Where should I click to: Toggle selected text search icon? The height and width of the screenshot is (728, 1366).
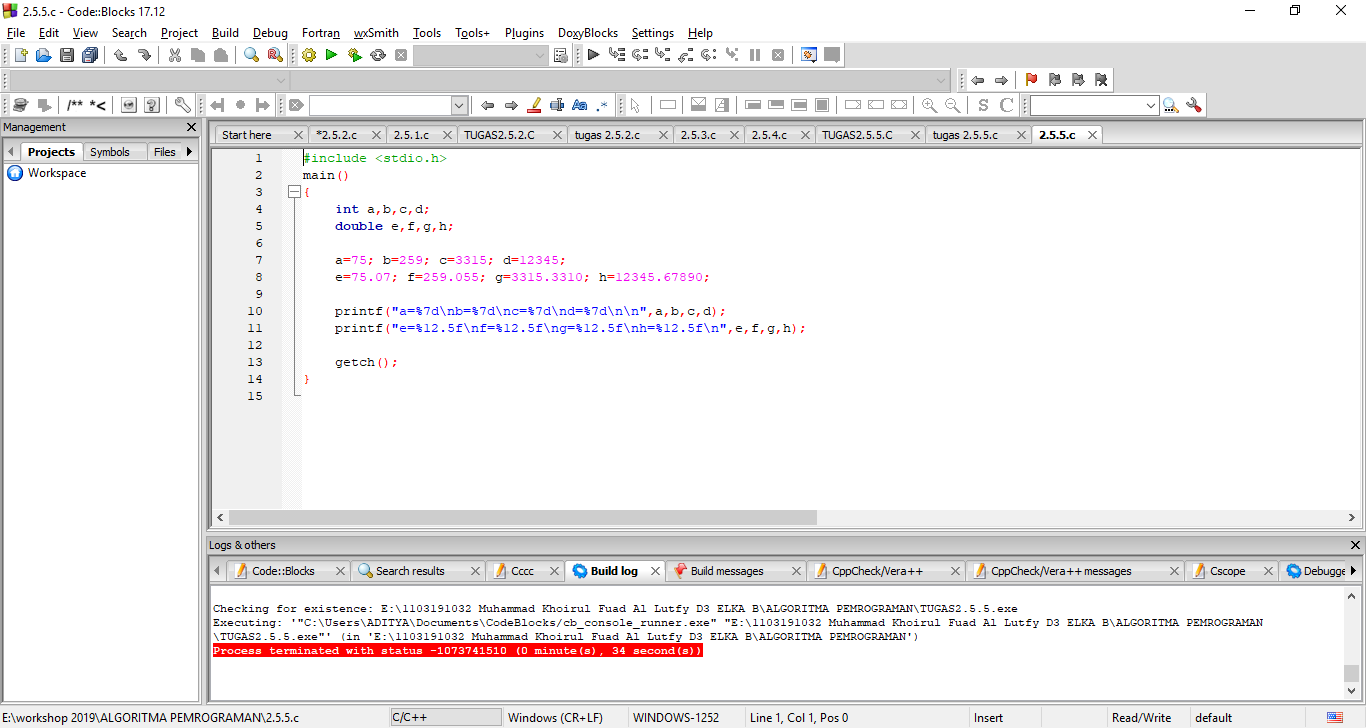(x=557, y=105)
